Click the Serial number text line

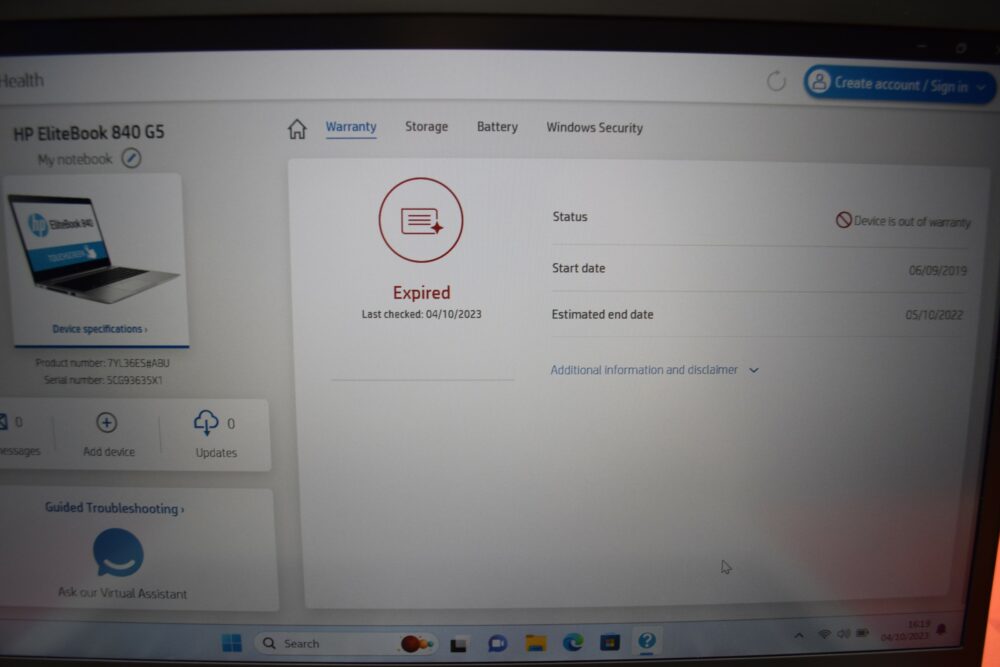tap(103, 380)
